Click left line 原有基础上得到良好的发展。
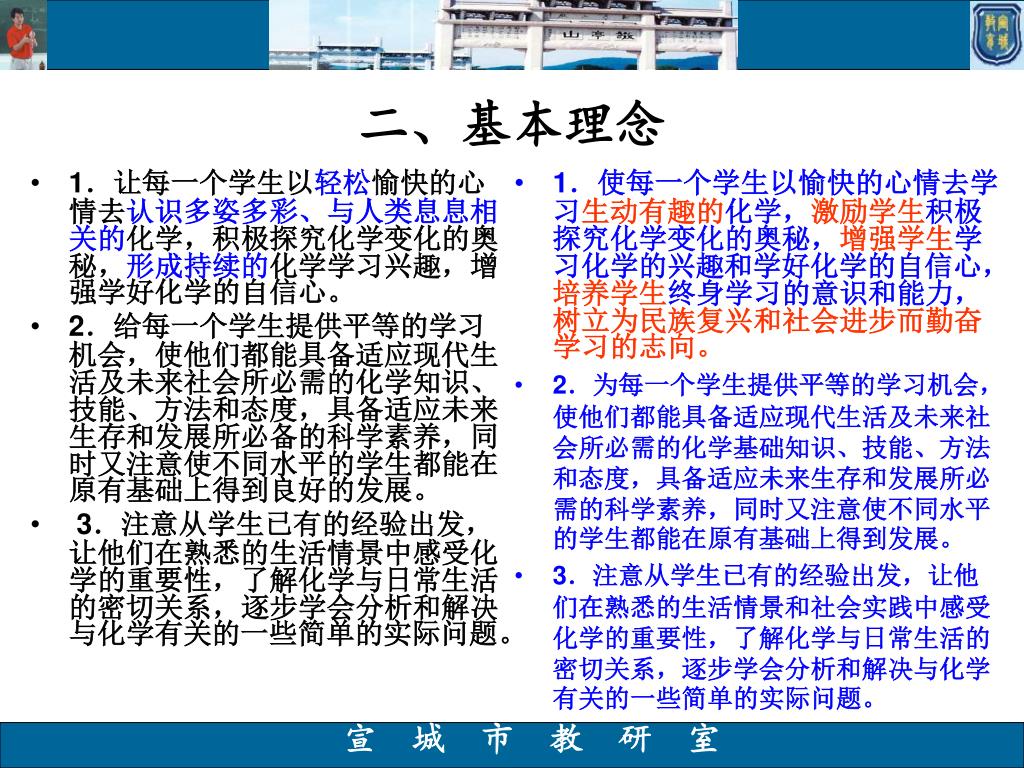1024x768 pixels. 249,490
